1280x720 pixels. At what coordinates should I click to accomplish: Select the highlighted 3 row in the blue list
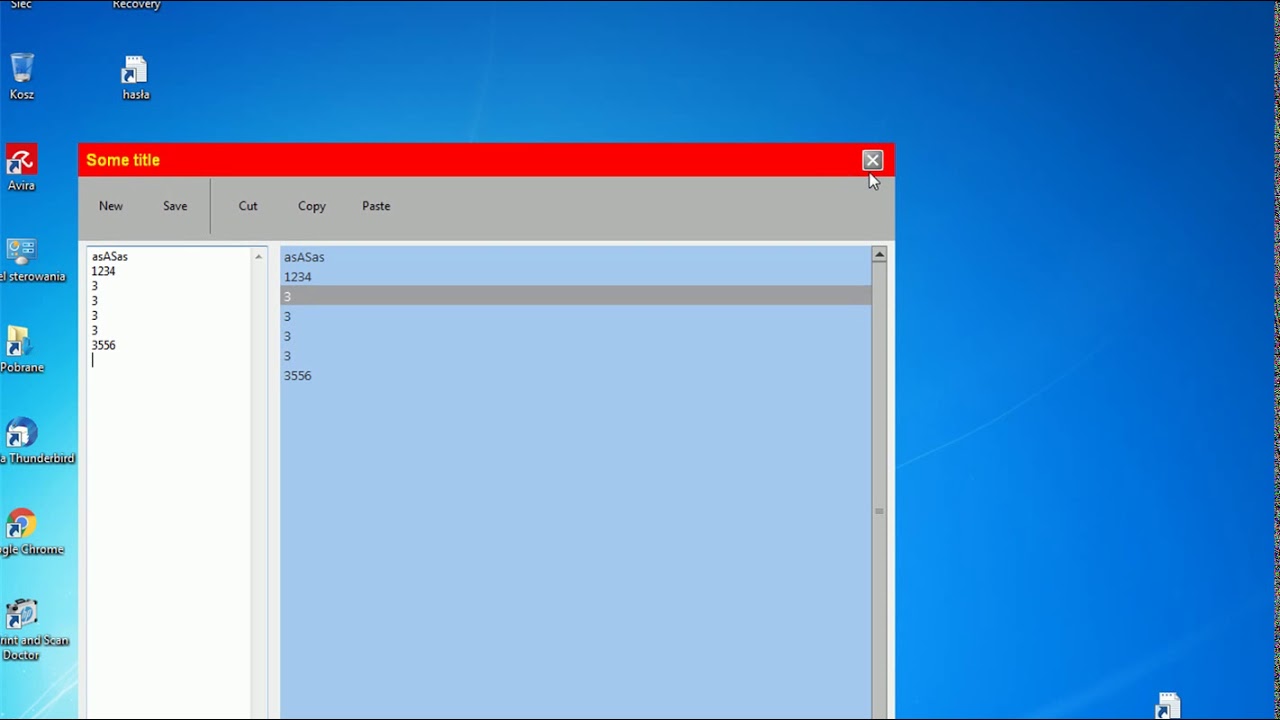575,296
